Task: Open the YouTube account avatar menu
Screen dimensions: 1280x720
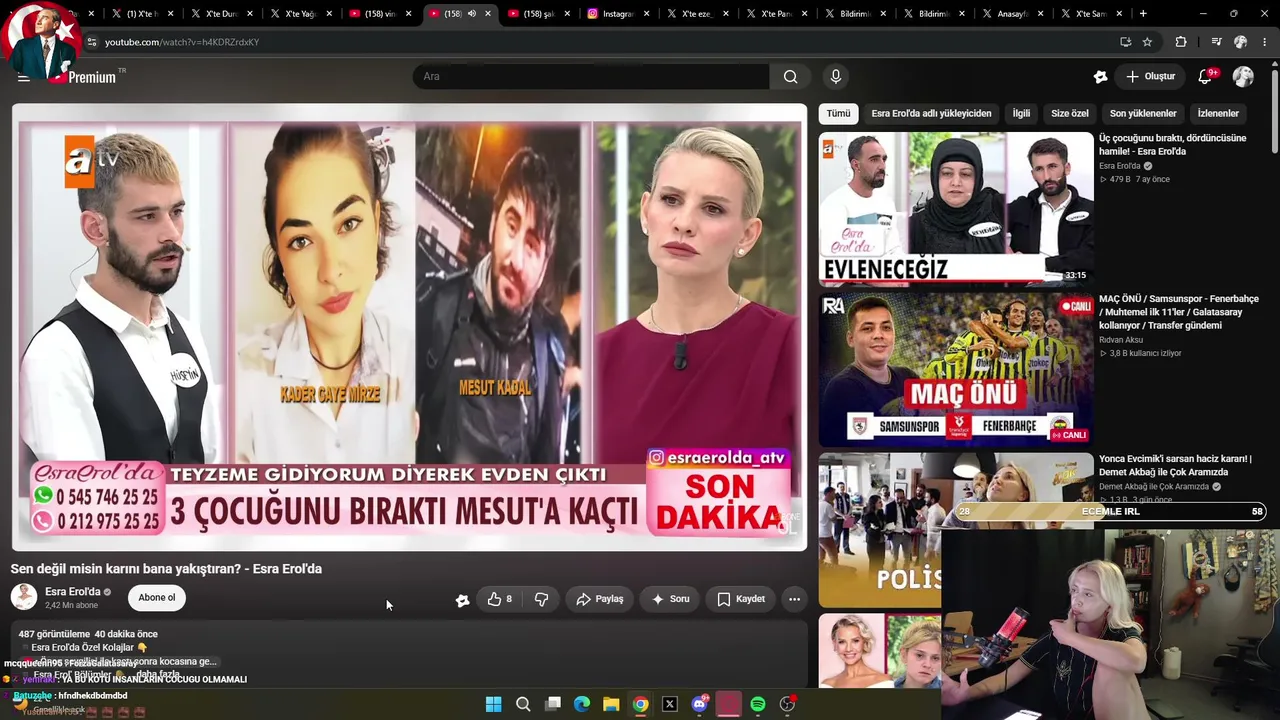Action: click(1243, 77)
